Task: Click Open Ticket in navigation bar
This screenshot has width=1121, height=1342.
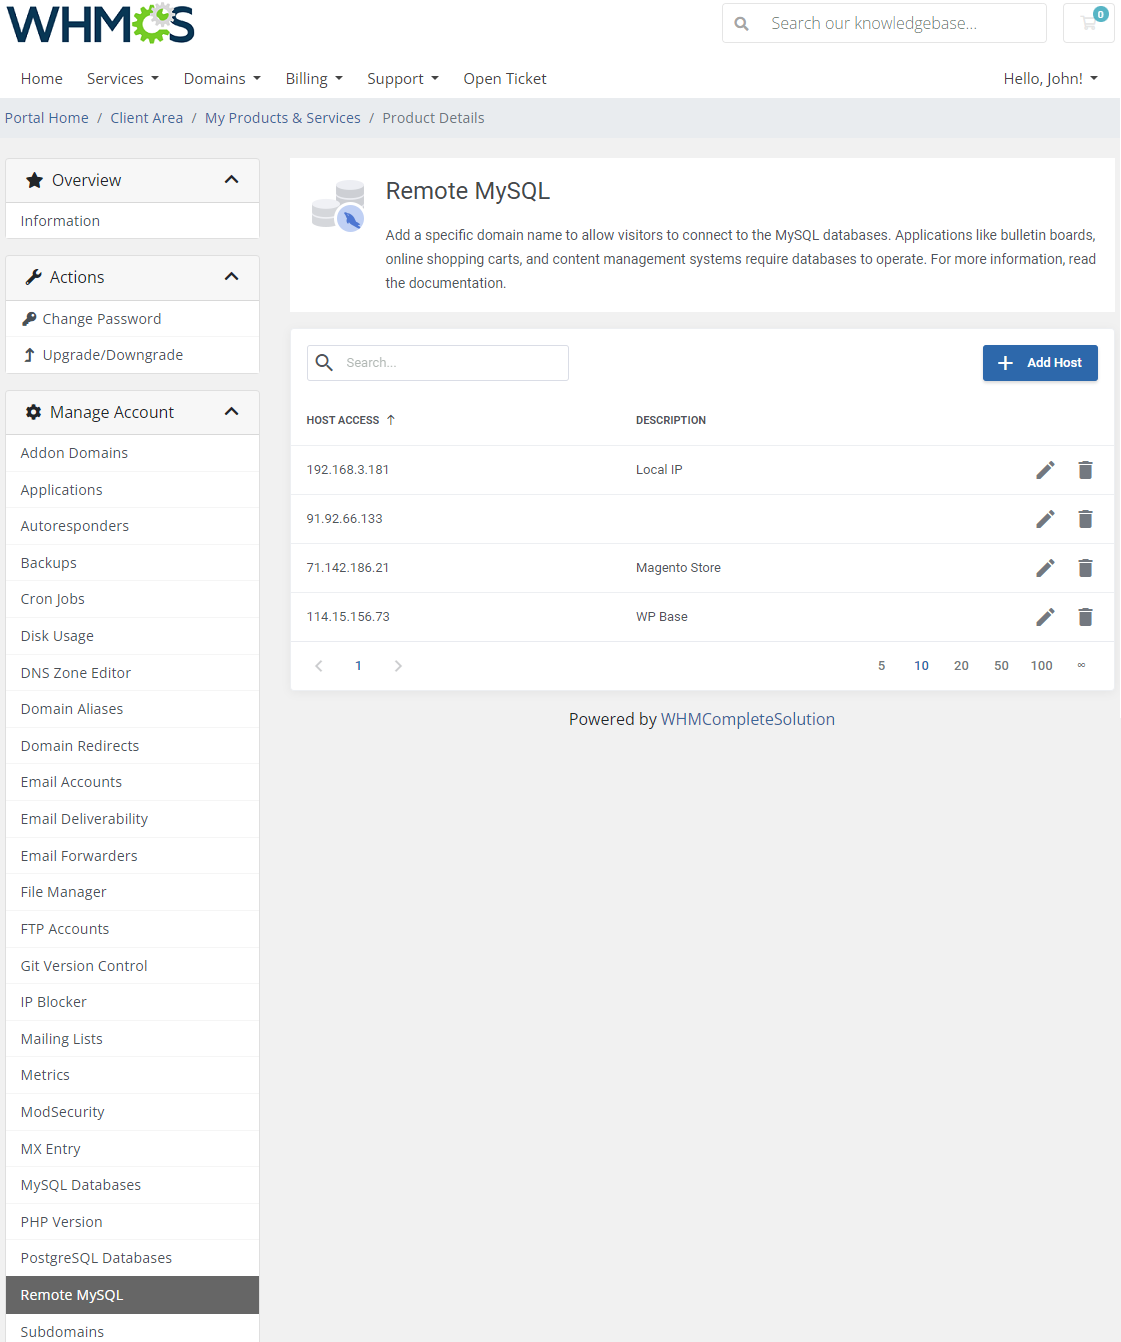Action: click(505, 79)
